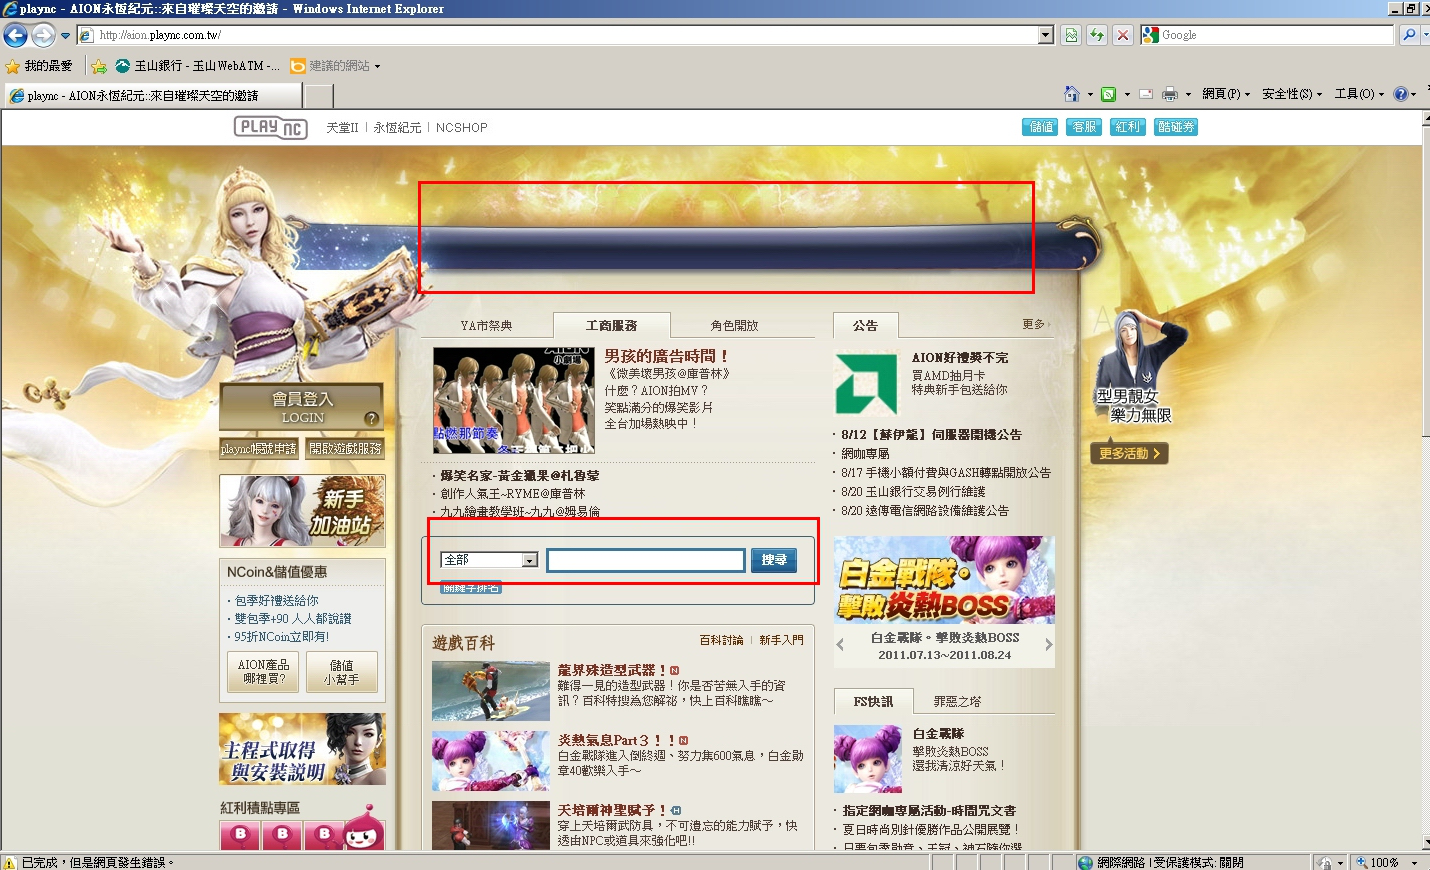This screenshot has width=1430, height=870.
Task: Select the plaync AION browser tab
Action: 152,96
